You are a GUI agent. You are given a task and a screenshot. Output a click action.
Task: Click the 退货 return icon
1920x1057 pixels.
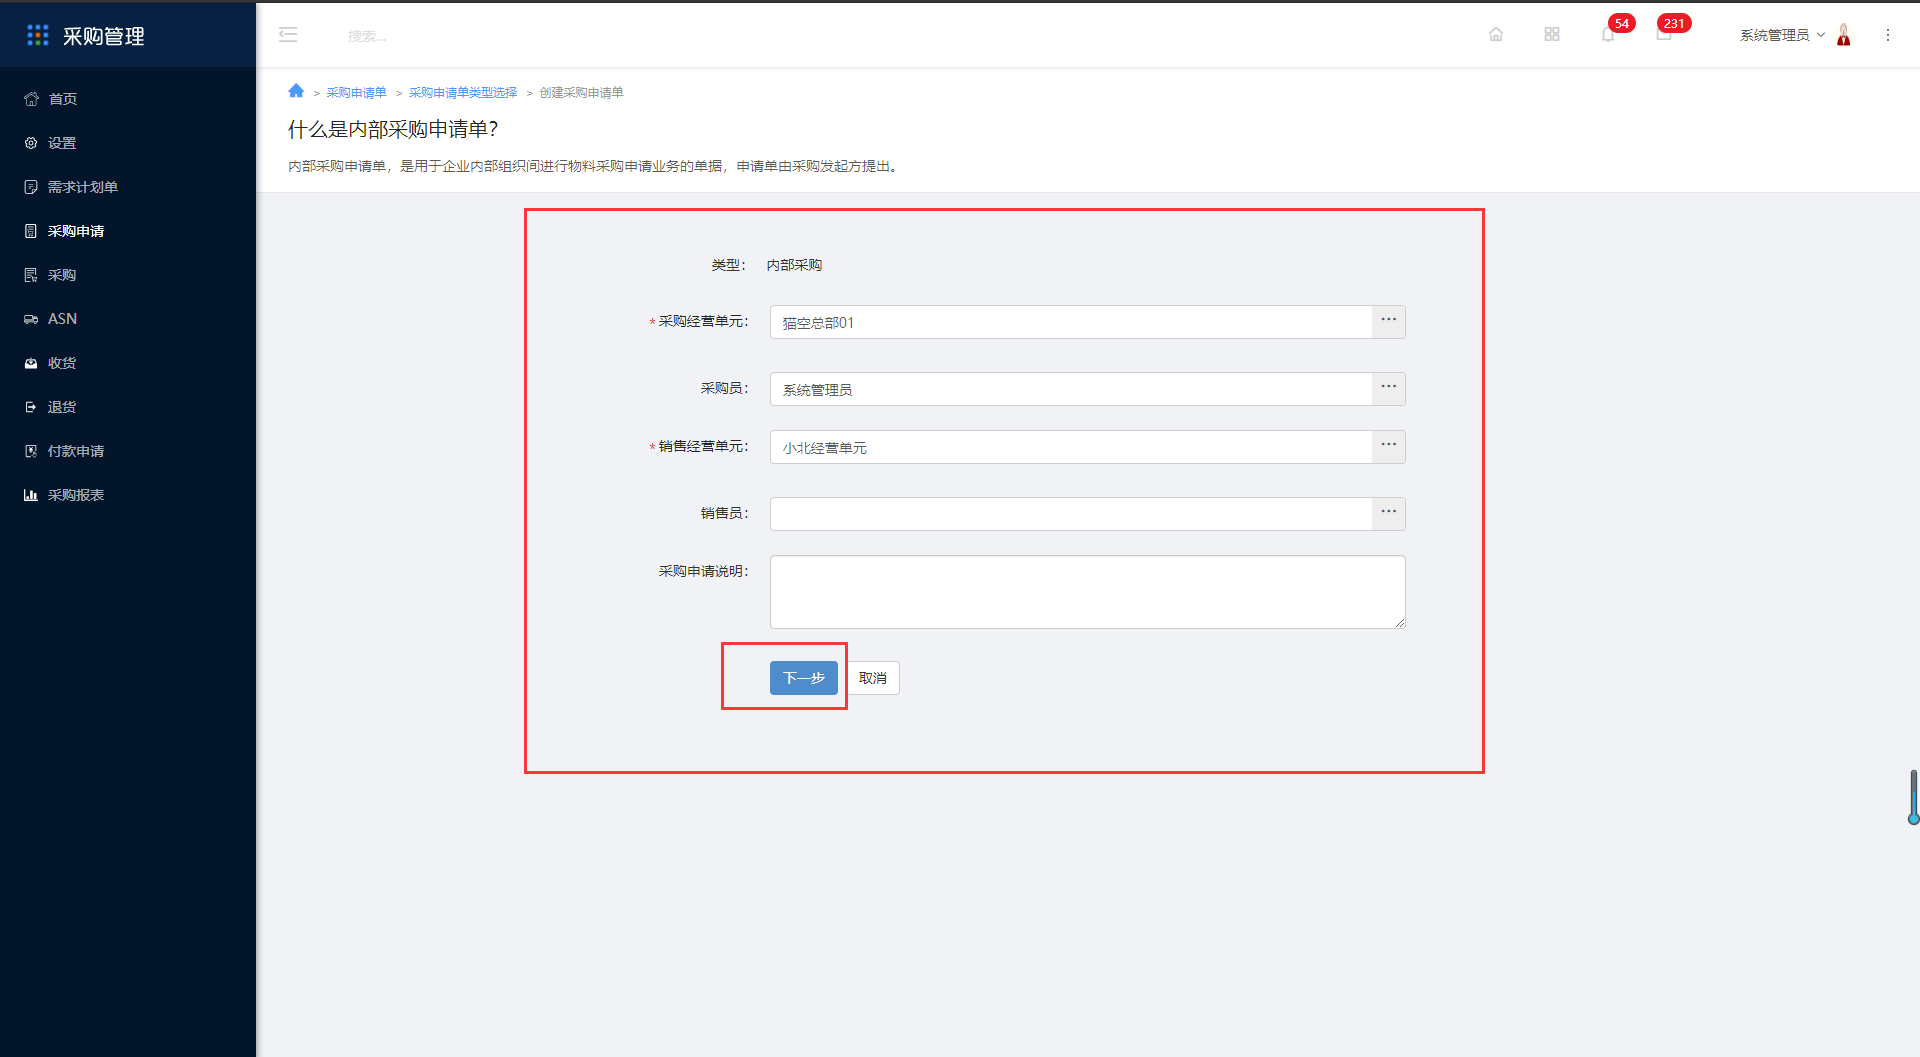31,407
